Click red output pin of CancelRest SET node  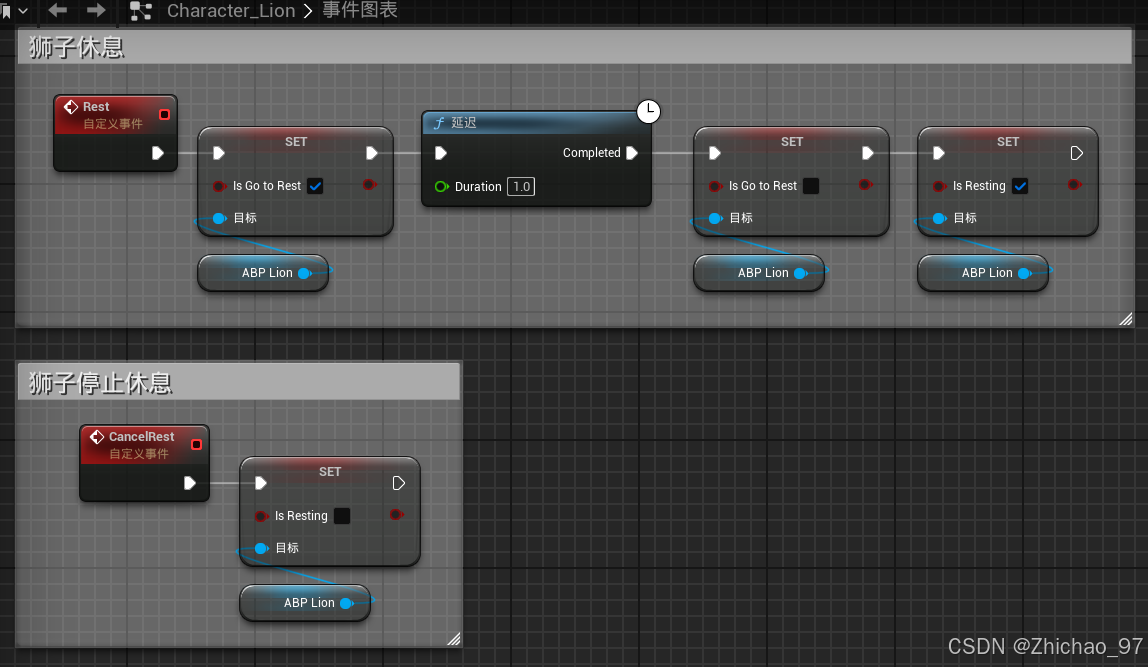point(396,515)
